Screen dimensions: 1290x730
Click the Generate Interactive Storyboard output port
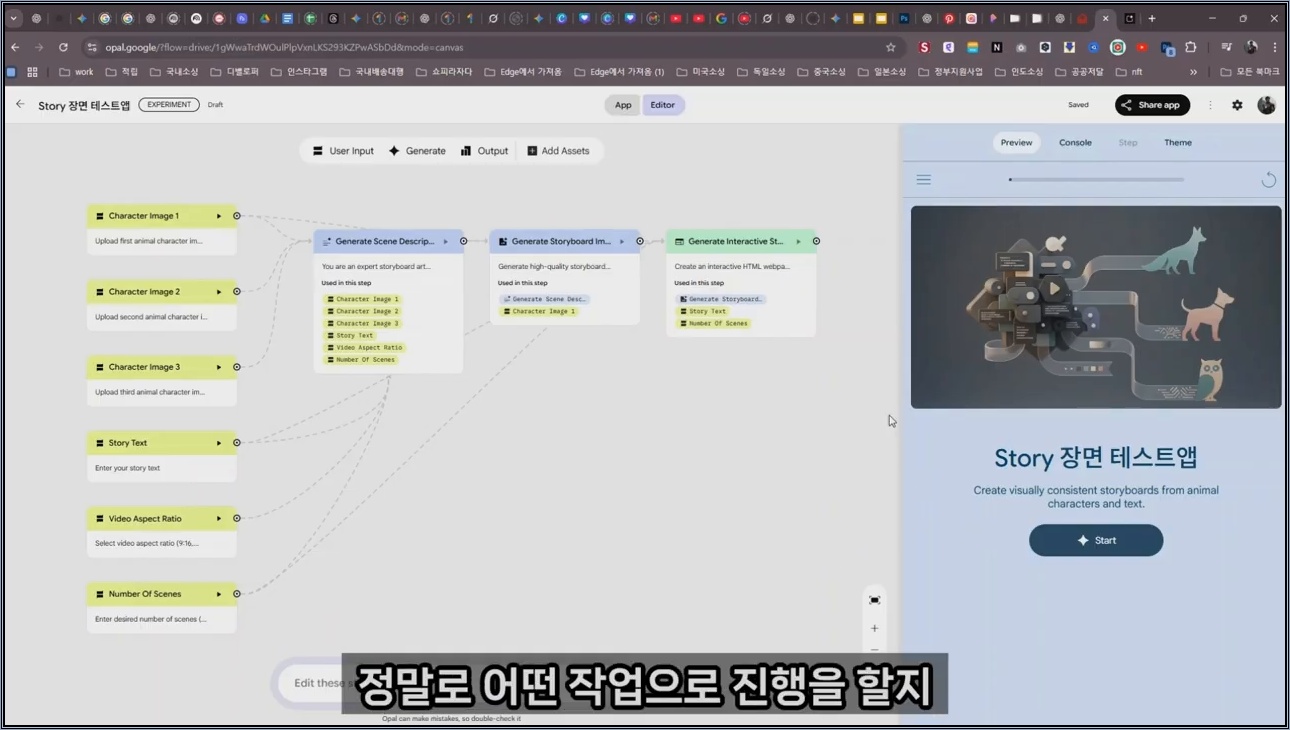(x=816, y=241)
